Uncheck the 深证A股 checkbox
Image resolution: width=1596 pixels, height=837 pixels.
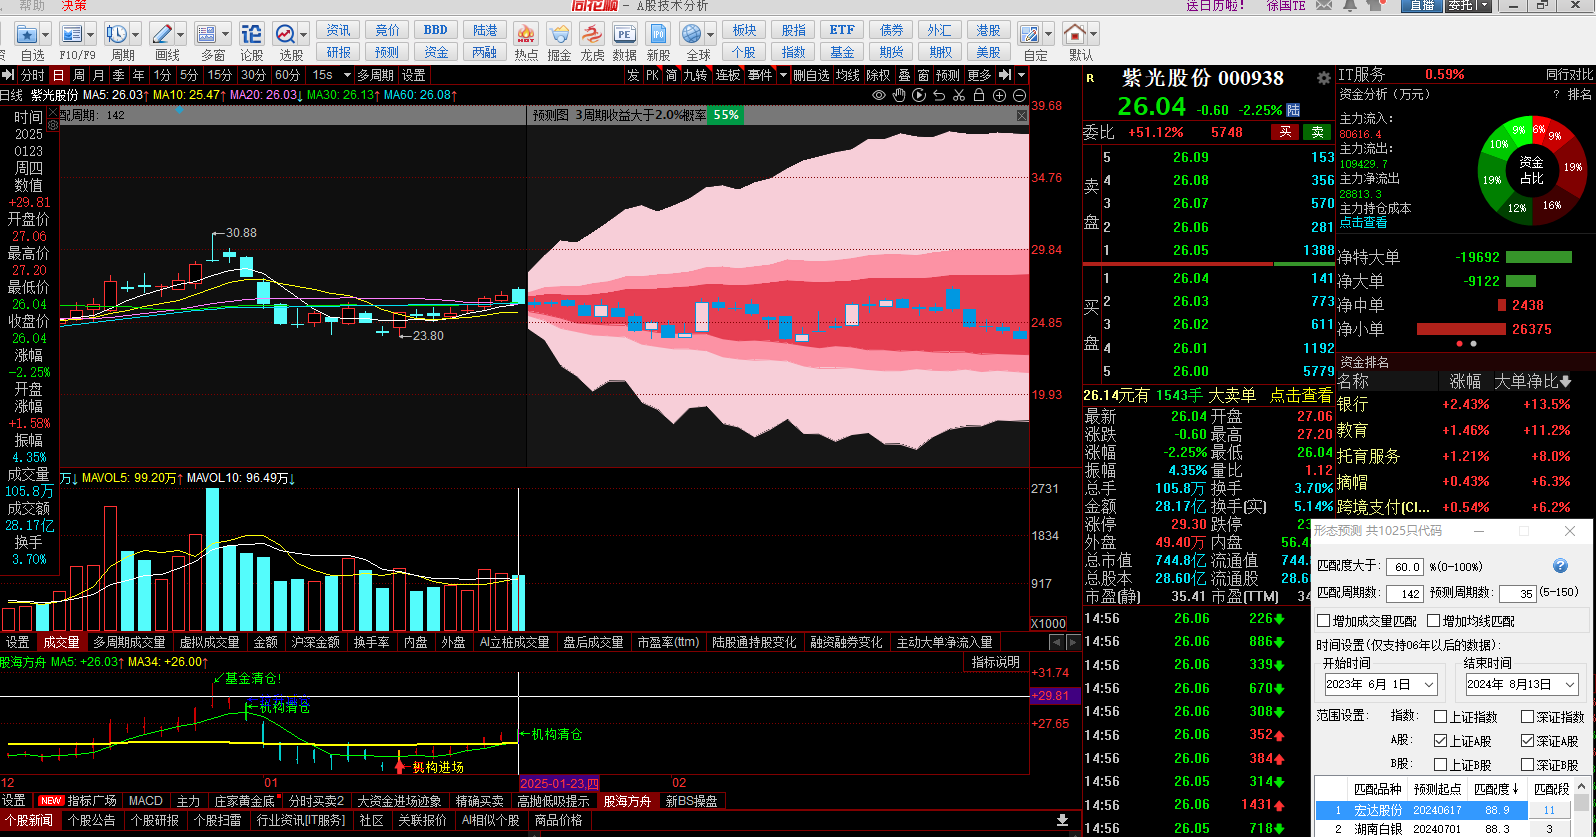[1527, 741]
